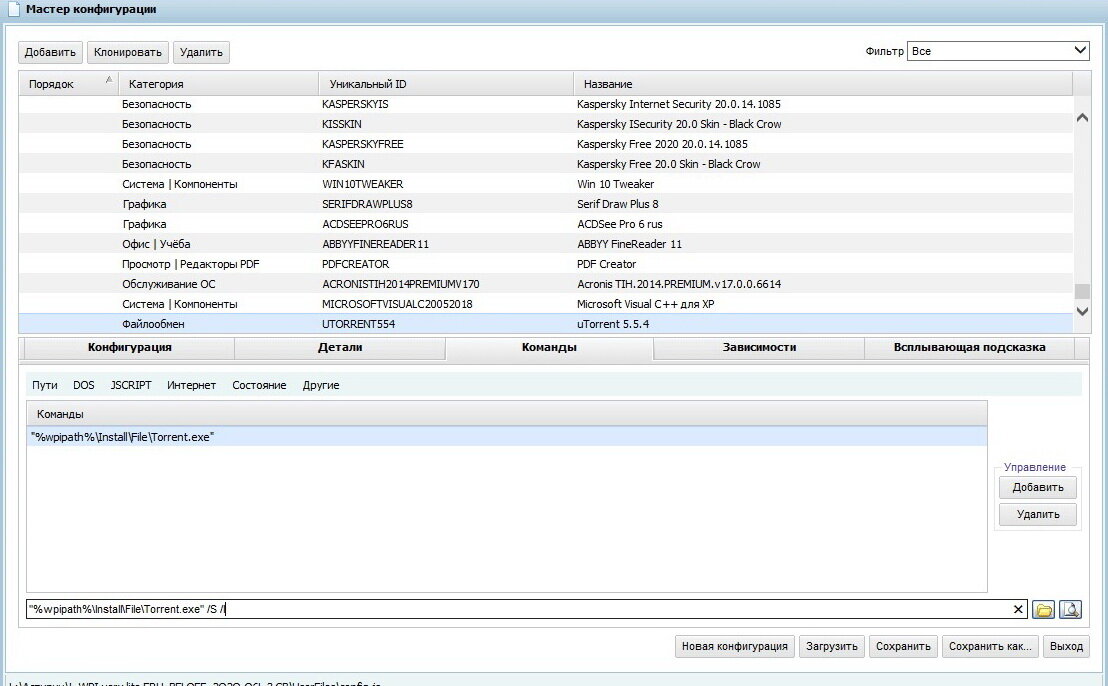Clear the command input with the X icon
Viewport: 1108px width, 686px height.
(x=1018, y=609)
